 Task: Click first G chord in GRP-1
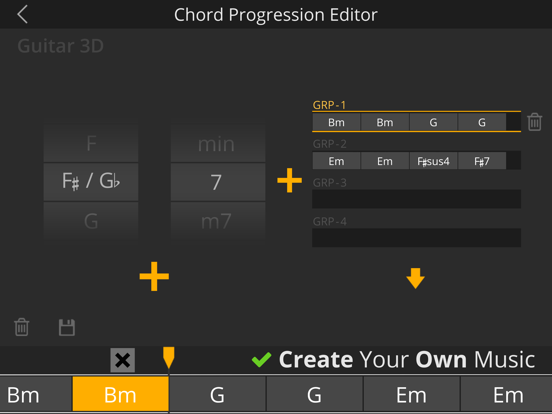click(x=433, y=122)
